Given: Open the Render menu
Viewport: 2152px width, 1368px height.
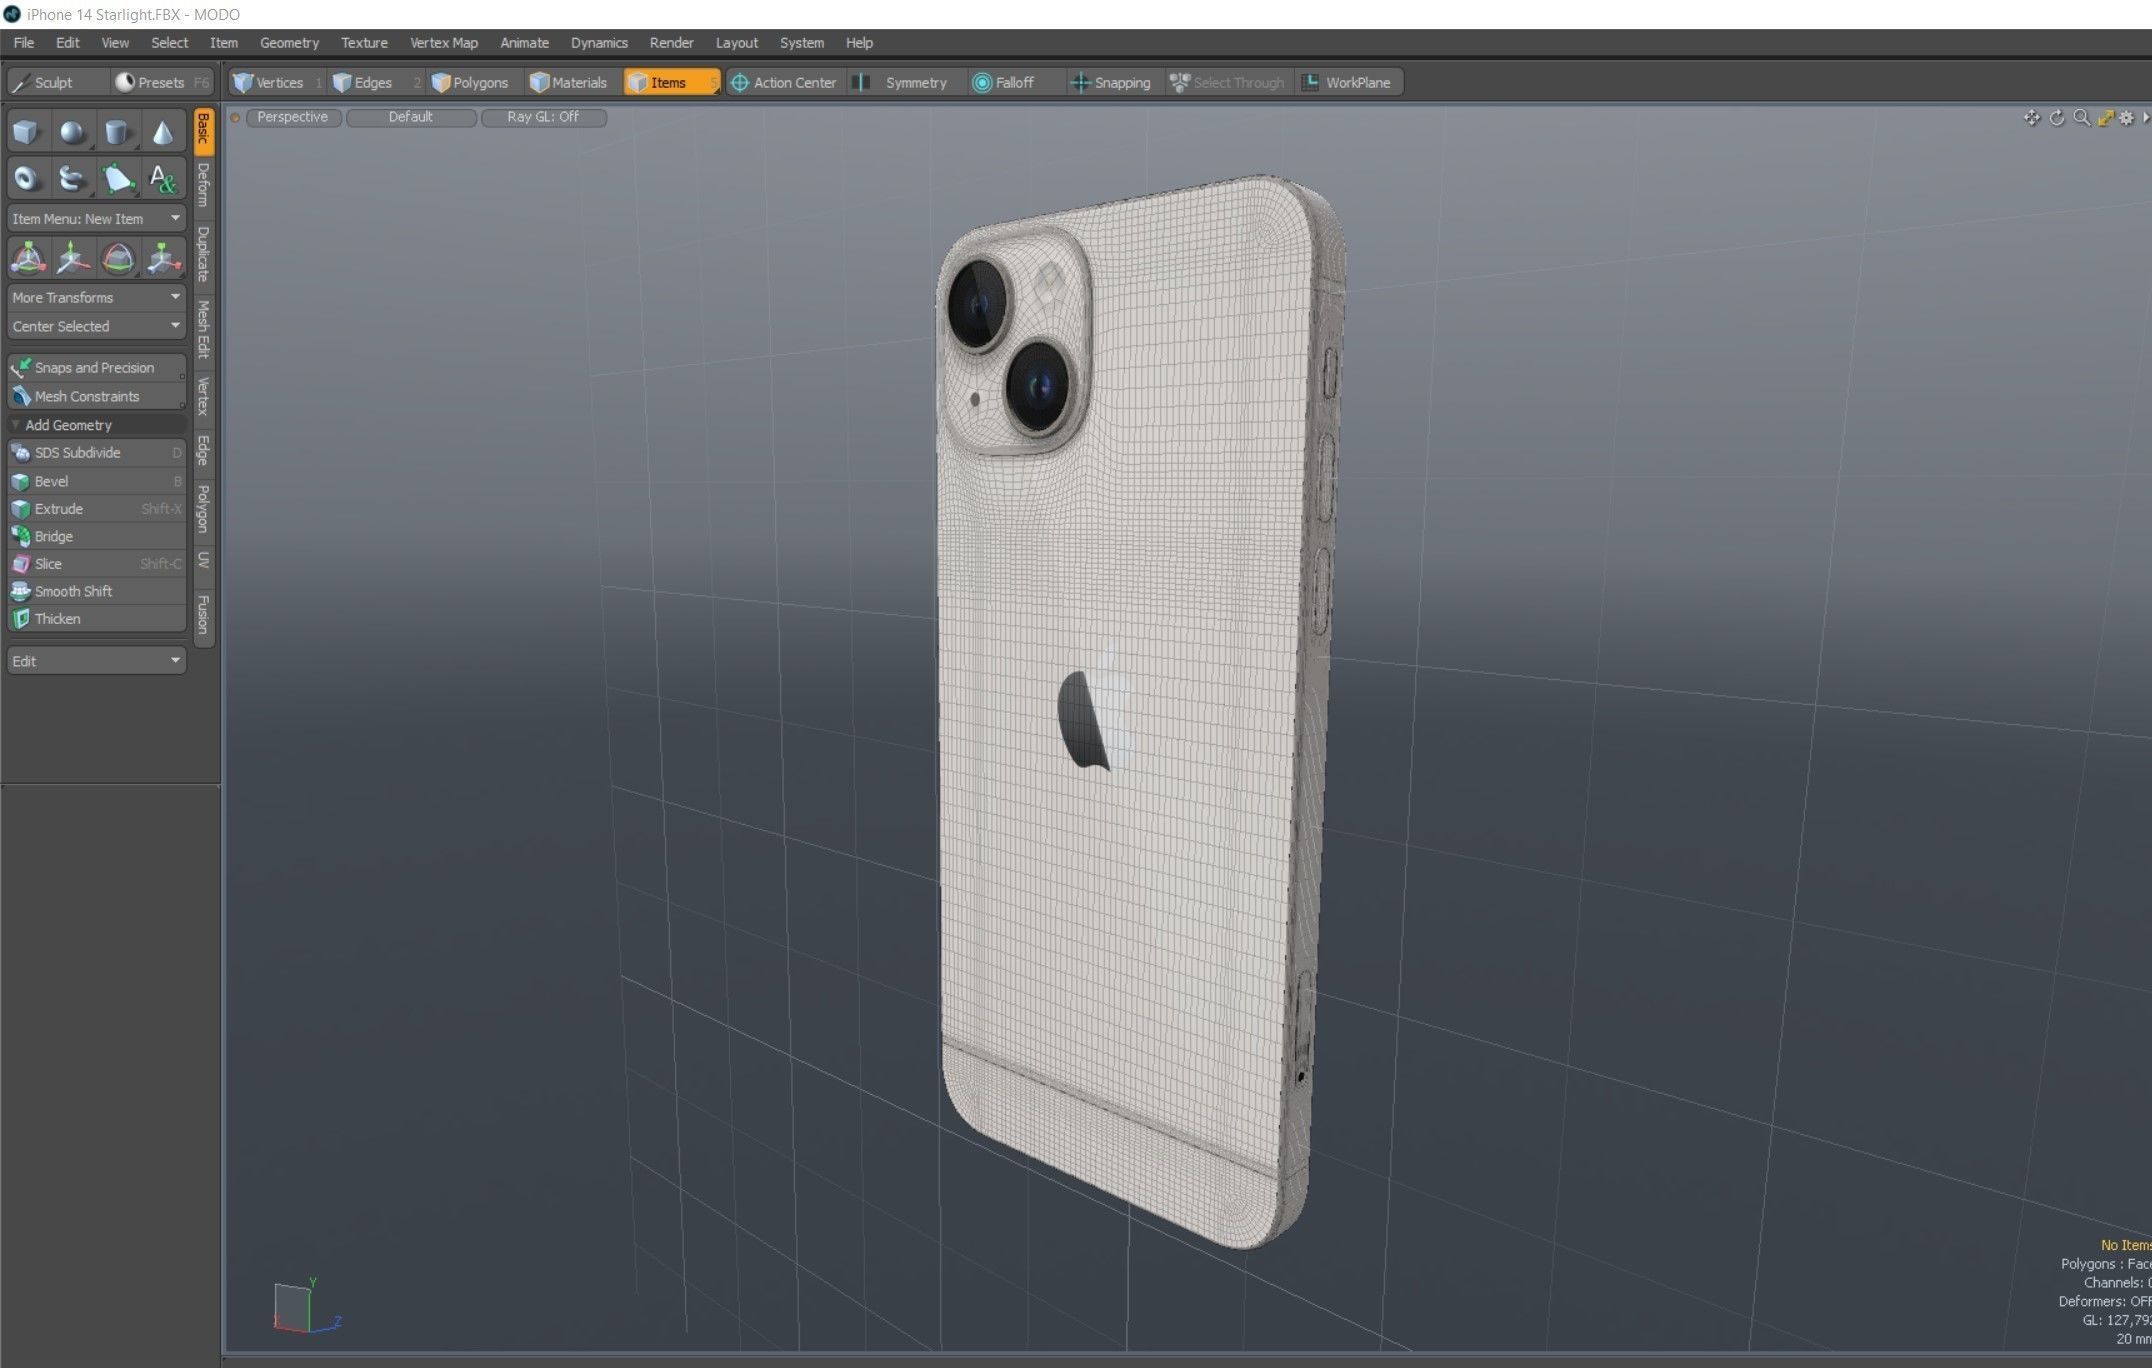Looking at the screenshot, I should tap(671, 43).
